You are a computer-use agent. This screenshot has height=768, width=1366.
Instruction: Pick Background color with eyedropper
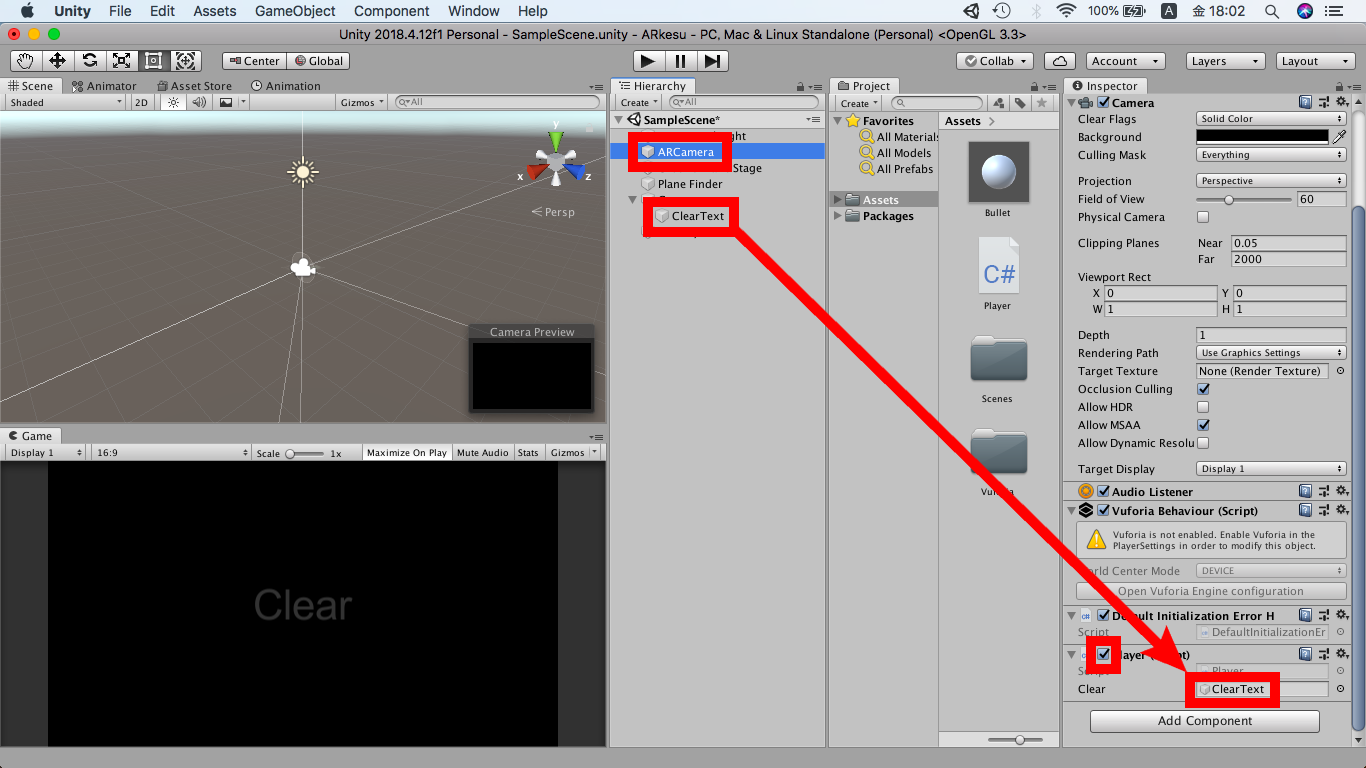[1340, 137]
